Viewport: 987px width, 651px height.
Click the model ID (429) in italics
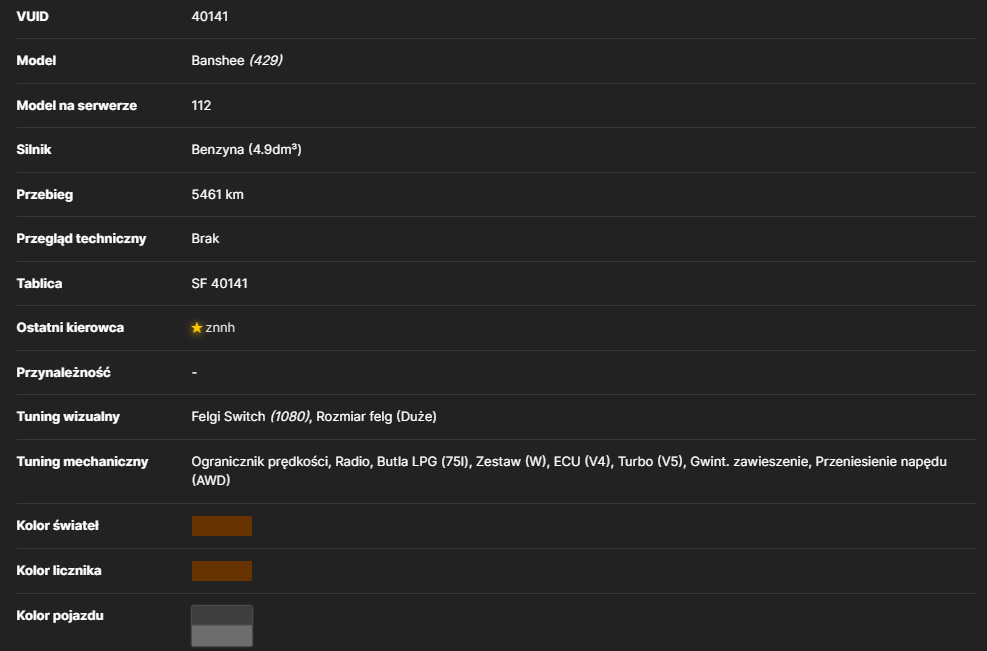point(266,60)
